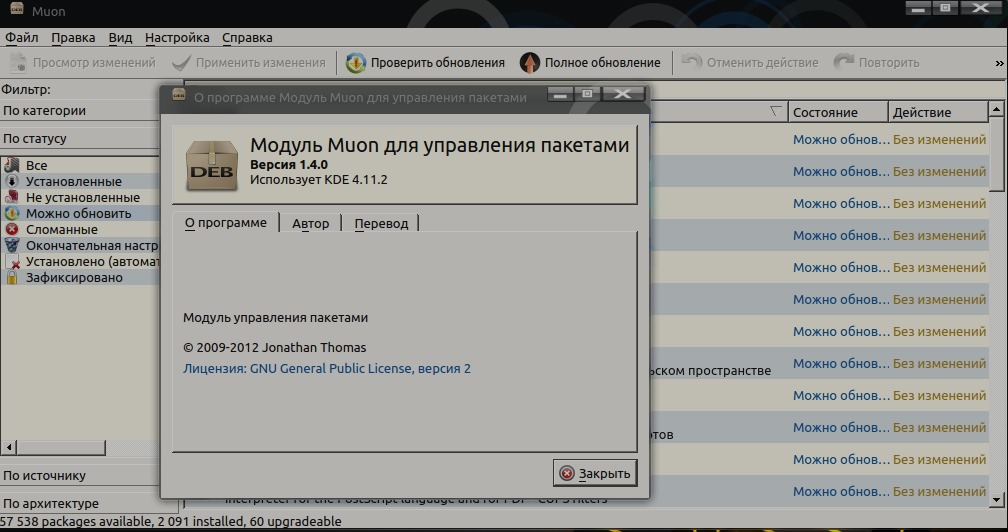Select the Зафиксировано lock icon
The width and height of the screenshot is (1008, 532).
(x=12, y=278)
